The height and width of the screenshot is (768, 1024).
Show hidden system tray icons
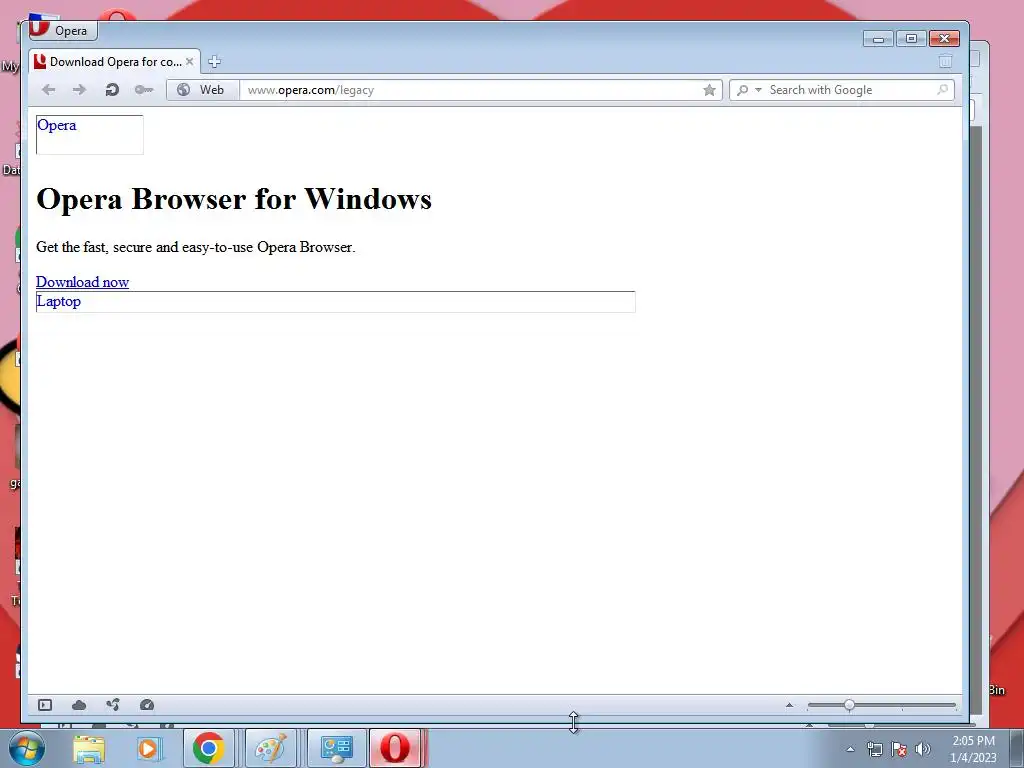click(850, 749)
